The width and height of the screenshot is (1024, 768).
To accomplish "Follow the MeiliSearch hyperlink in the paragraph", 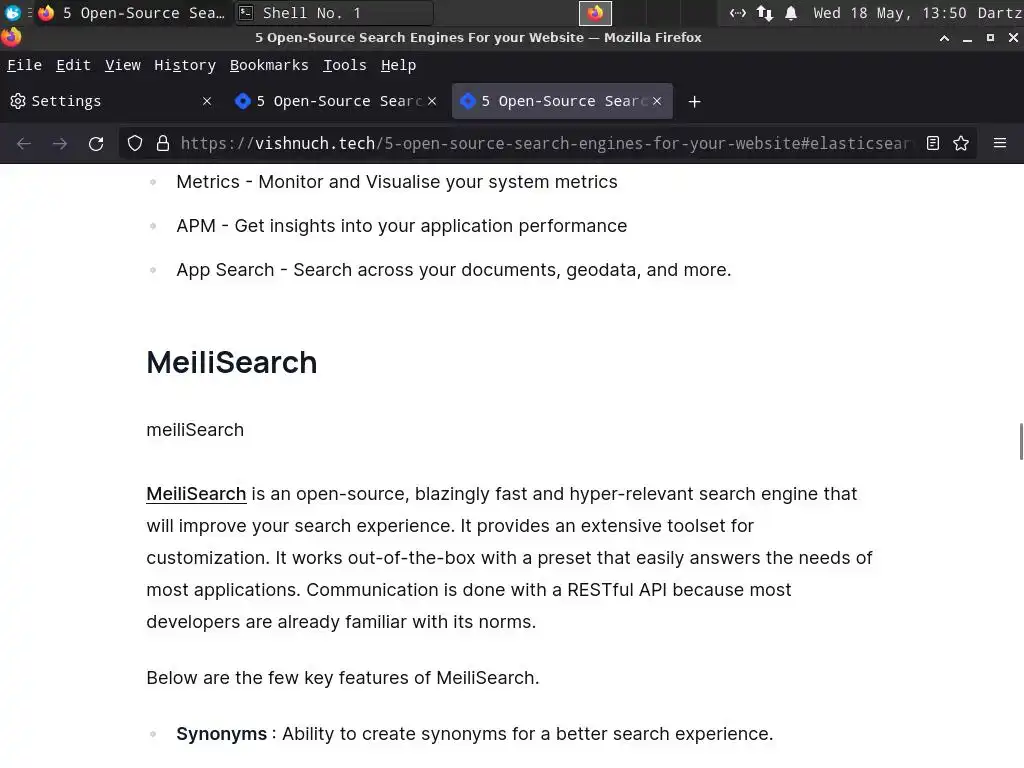I will click(x=196, y=494).
